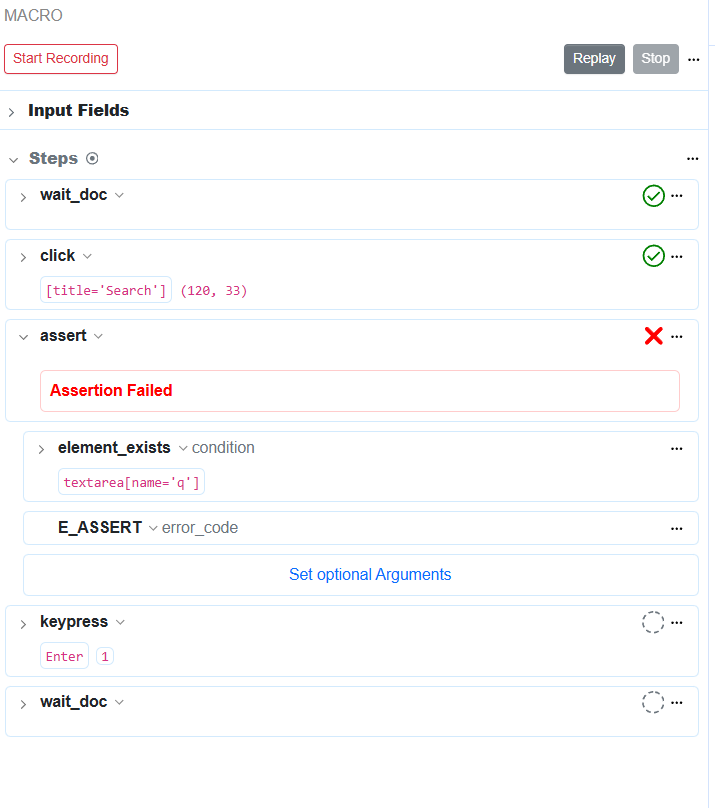Open the ellipsis options on the first wait_doc row
The image size is (715, 808).
[x=677, y=196]
